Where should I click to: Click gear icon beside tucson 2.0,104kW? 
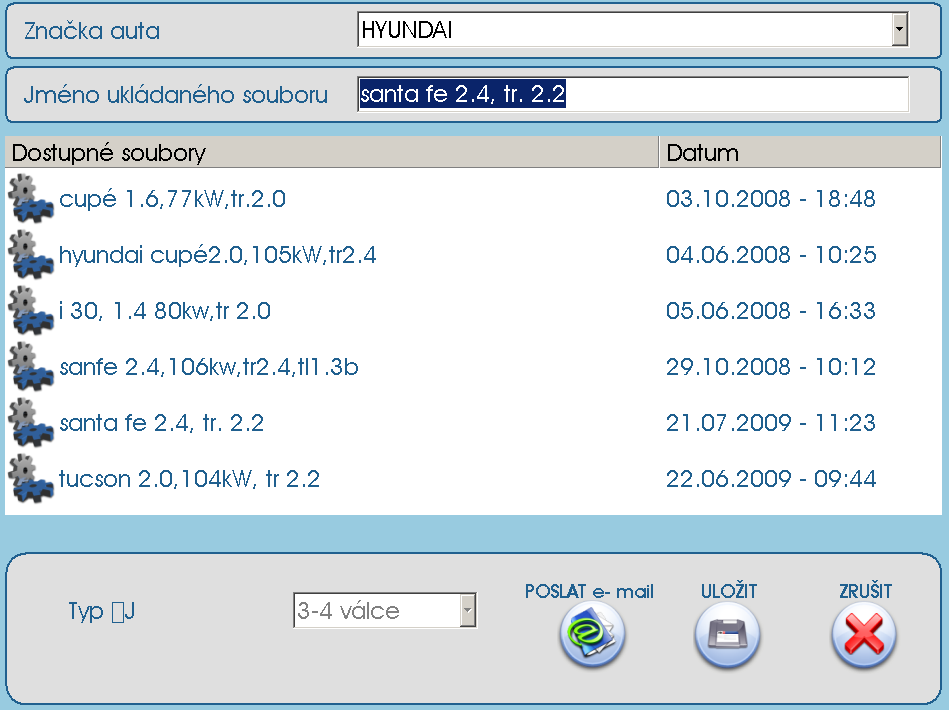click(x=30, y=478)
